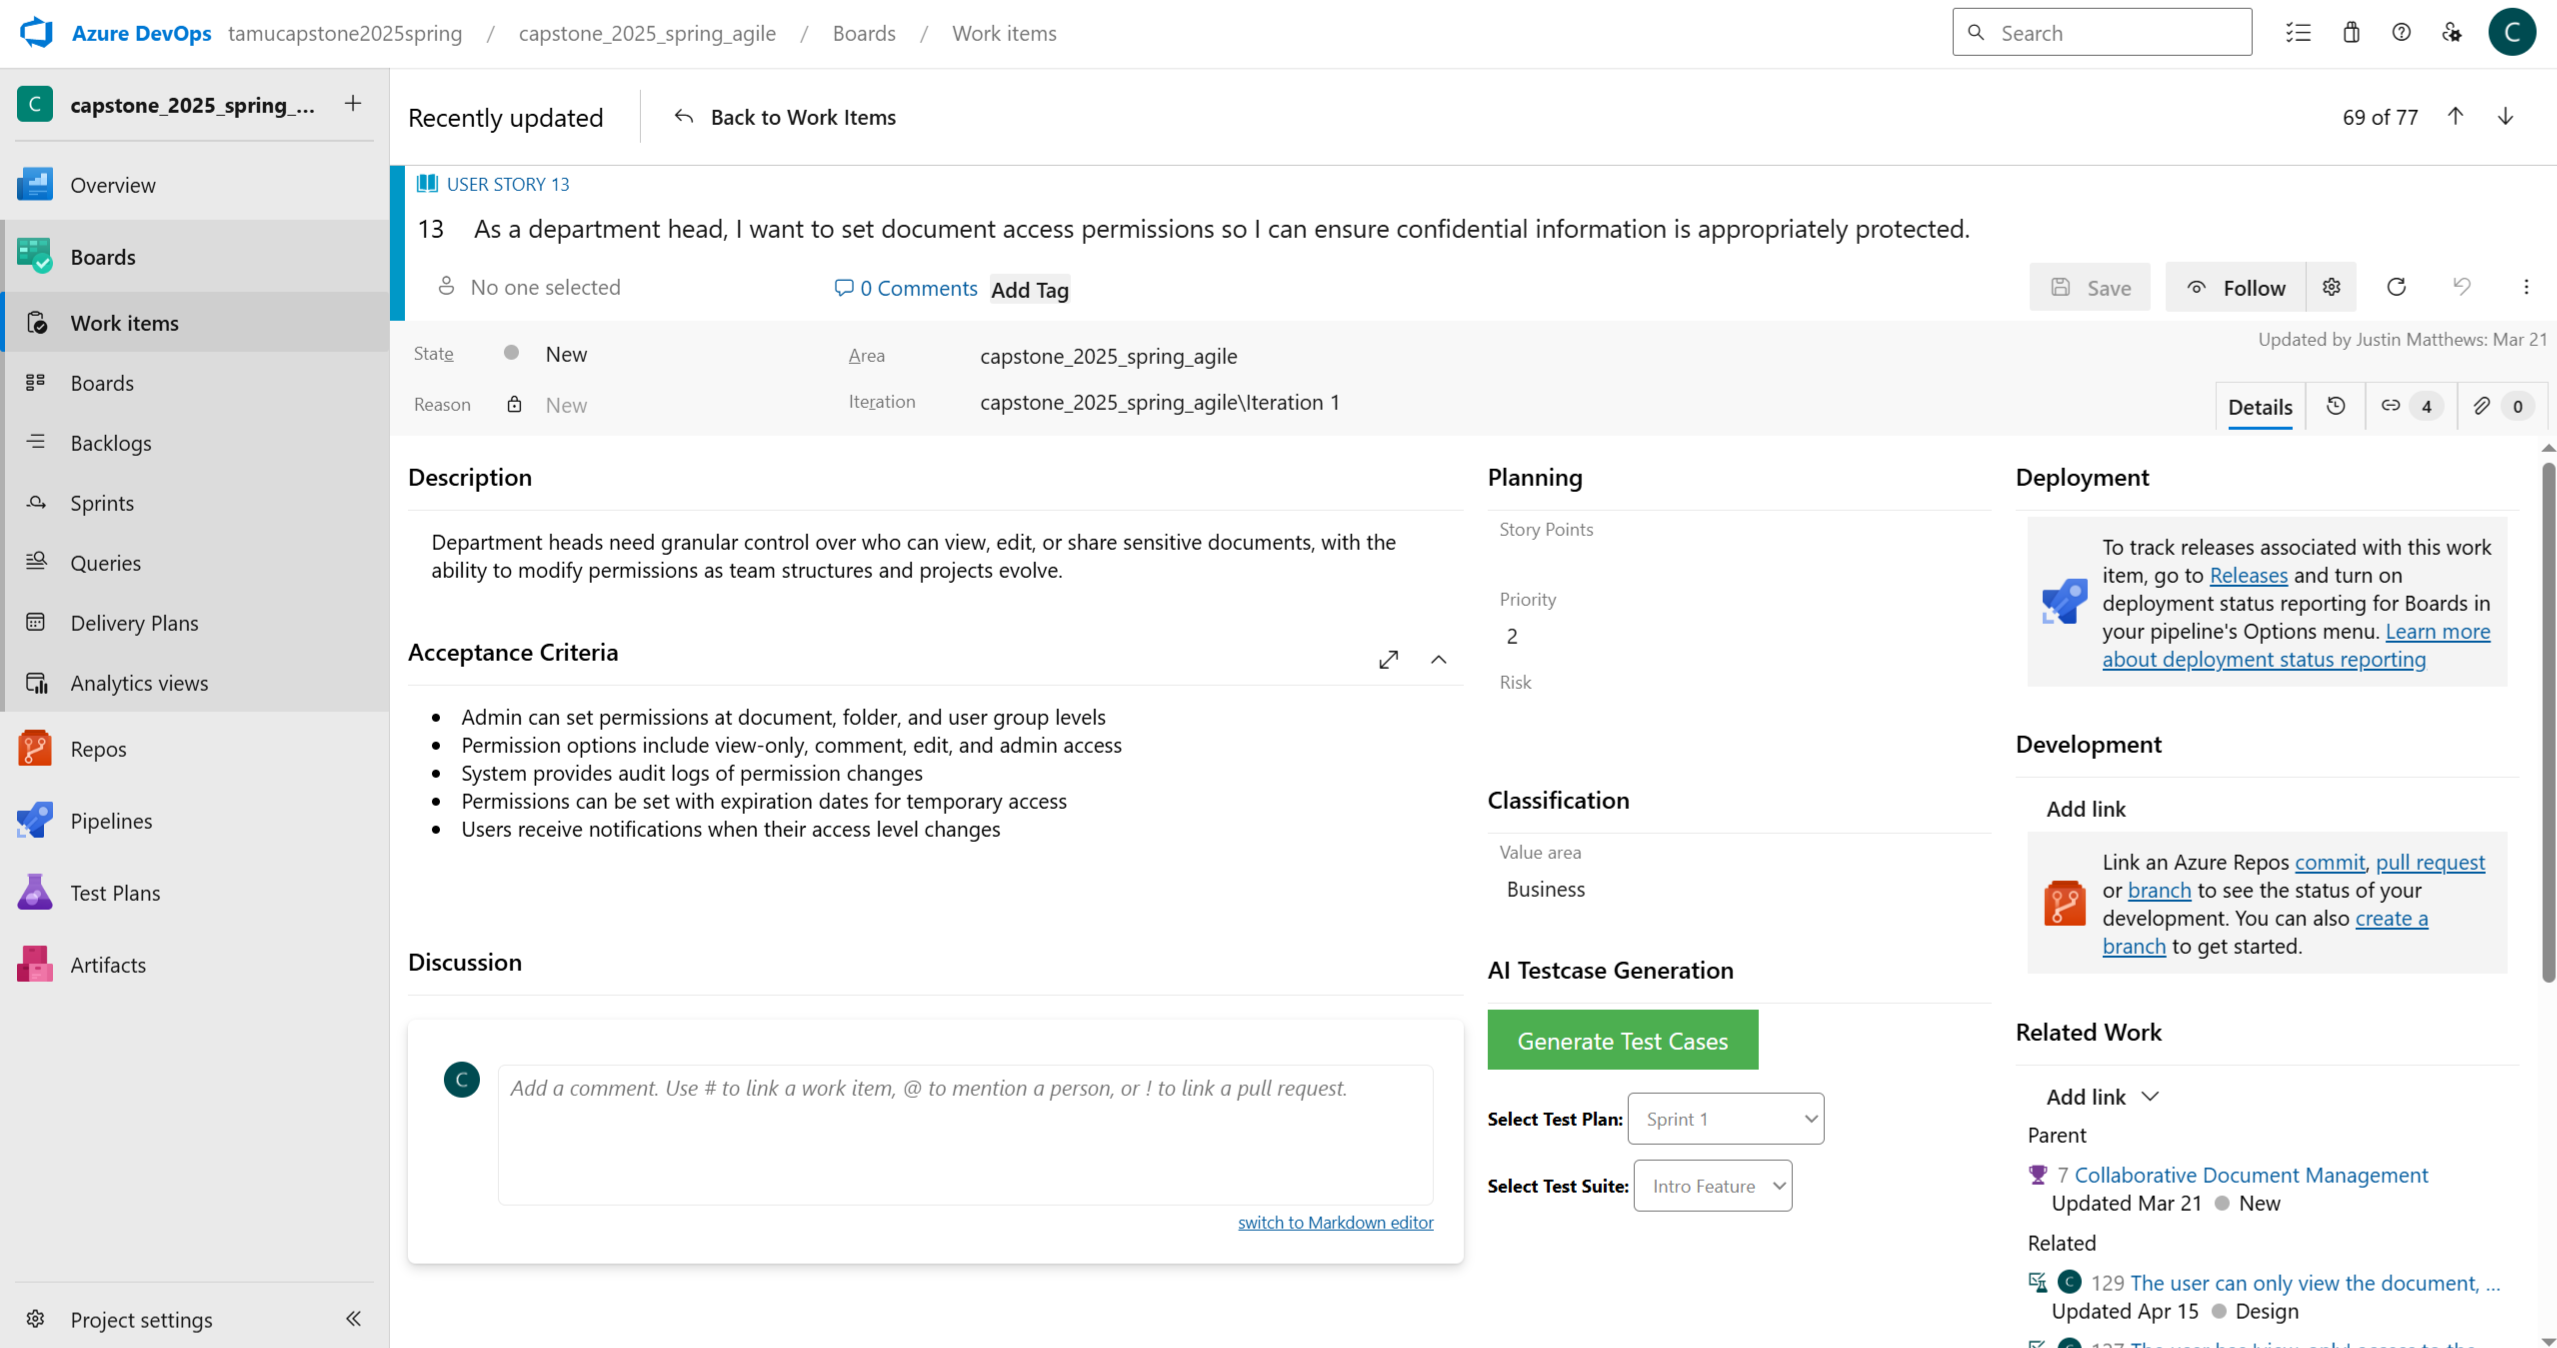Open the Marketplace shopping bag icon

[x=2351, y=33]
